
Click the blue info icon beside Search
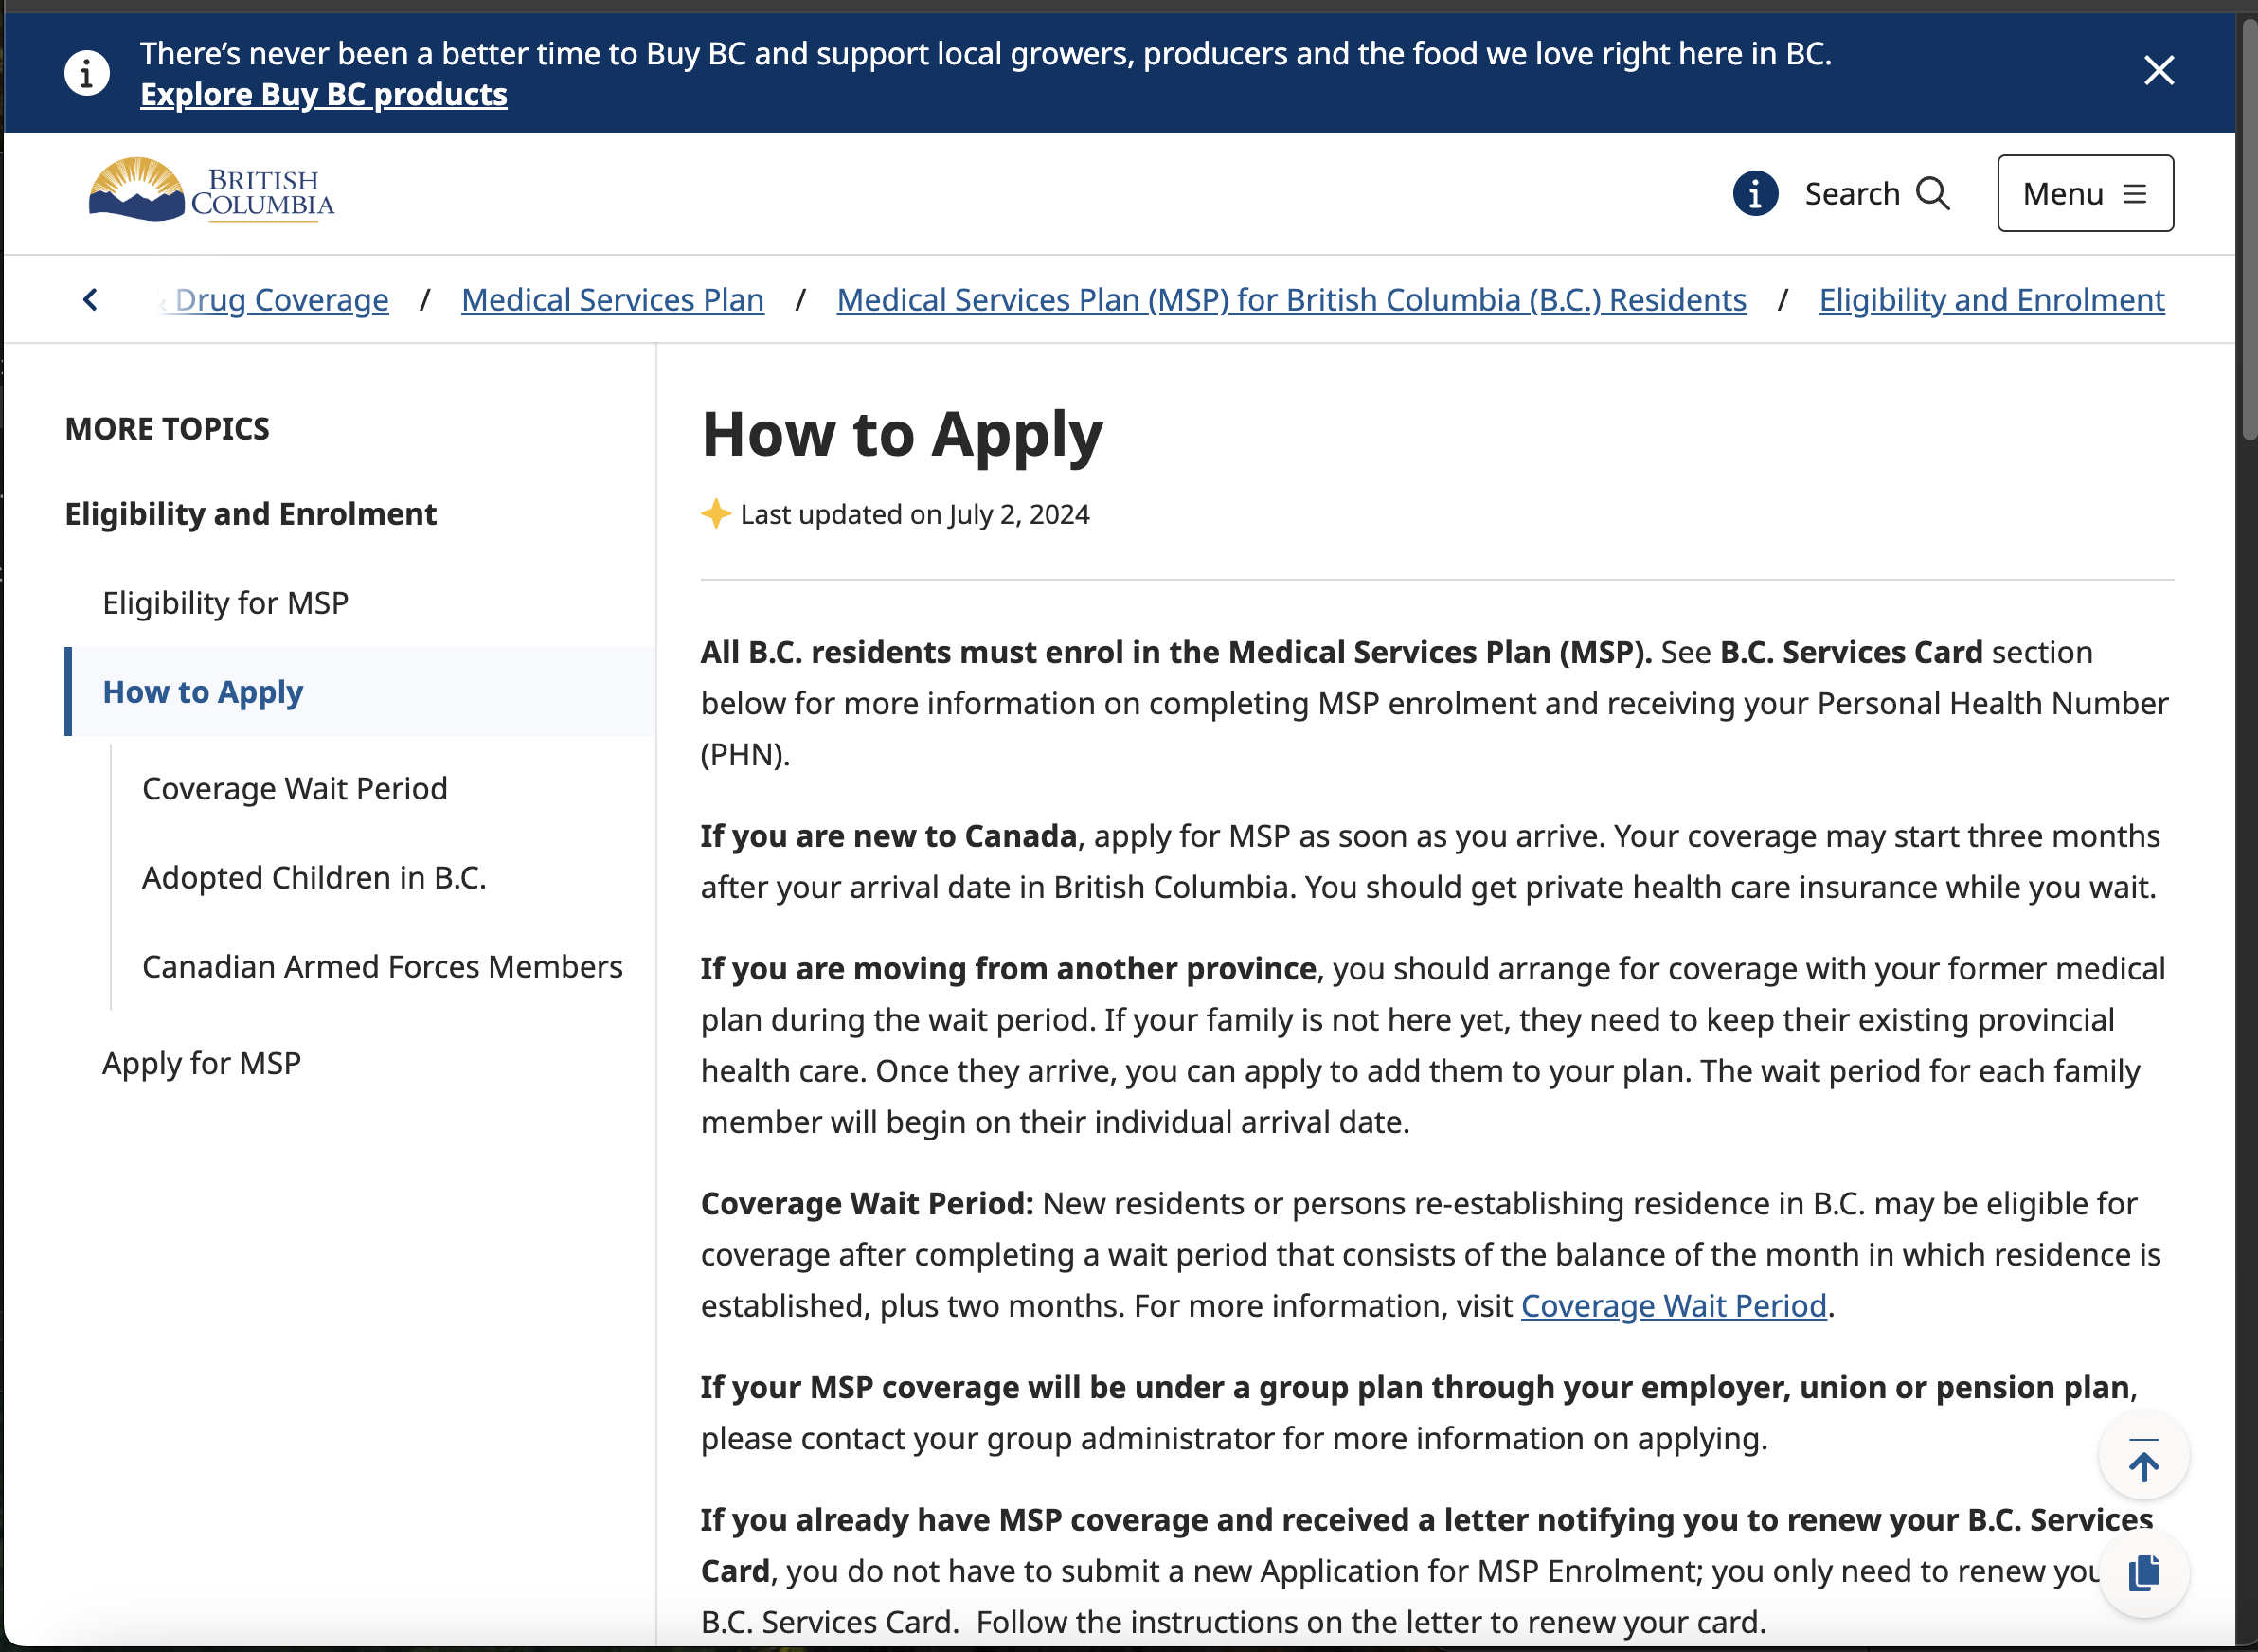click(1755, 193)
